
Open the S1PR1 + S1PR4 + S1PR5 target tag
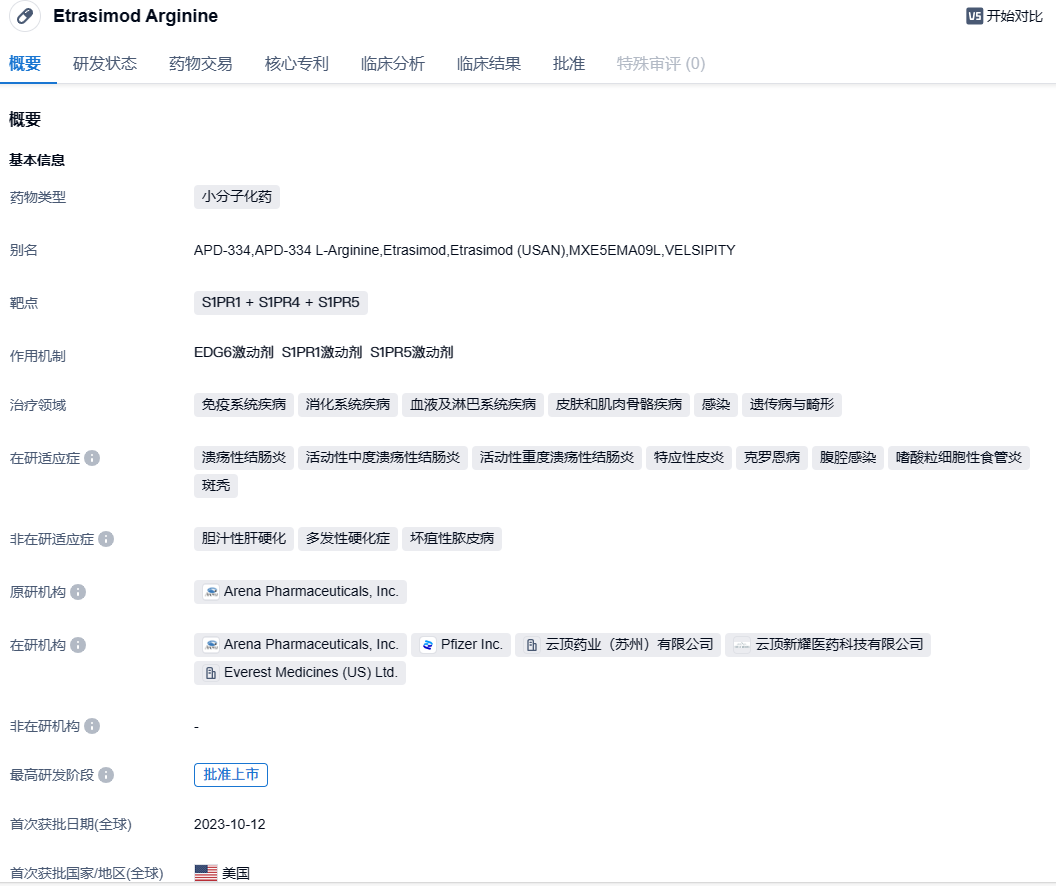pyautogui.click(x=280, y=302)
